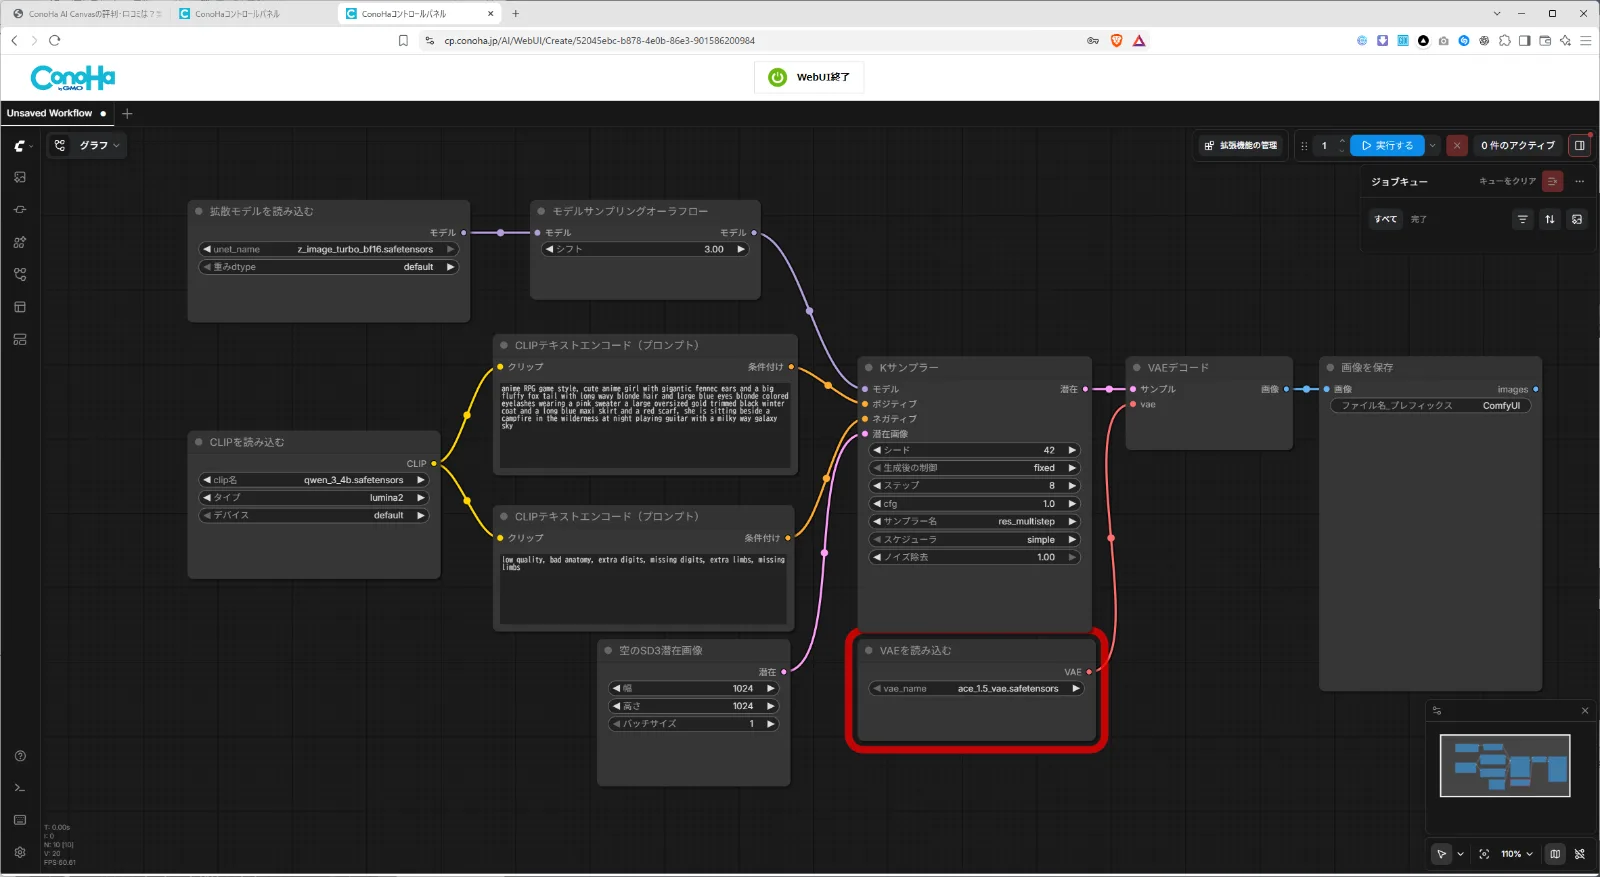Open the model library sidebar icon
Viewport: 1600px width, 877px height.
(x=20, y=242)
